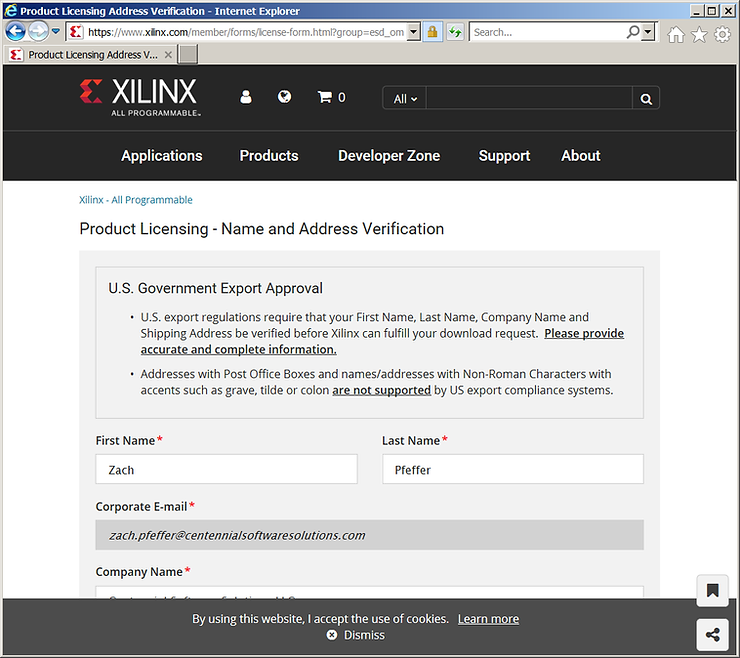Go forward with the browser Forward arrow
This screenshot has width=740, height=658.
[38, 32]
